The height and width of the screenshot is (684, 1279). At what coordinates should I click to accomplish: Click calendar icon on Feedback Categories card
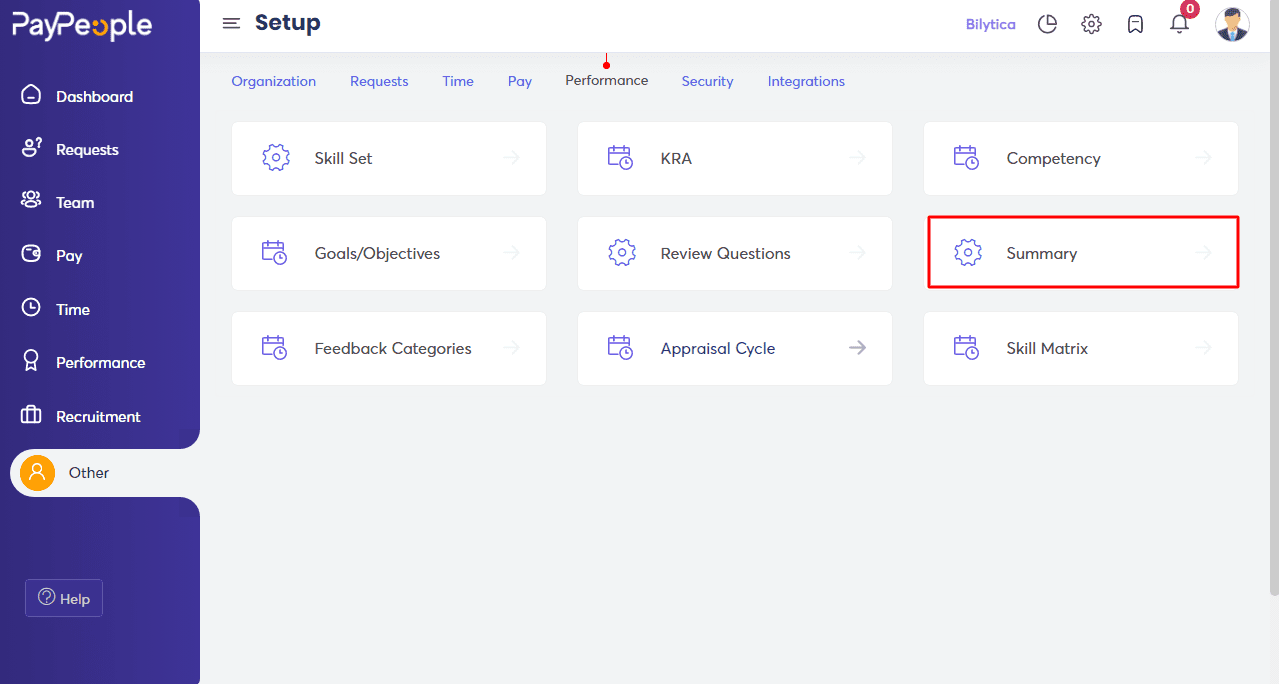tap(275, 348)
